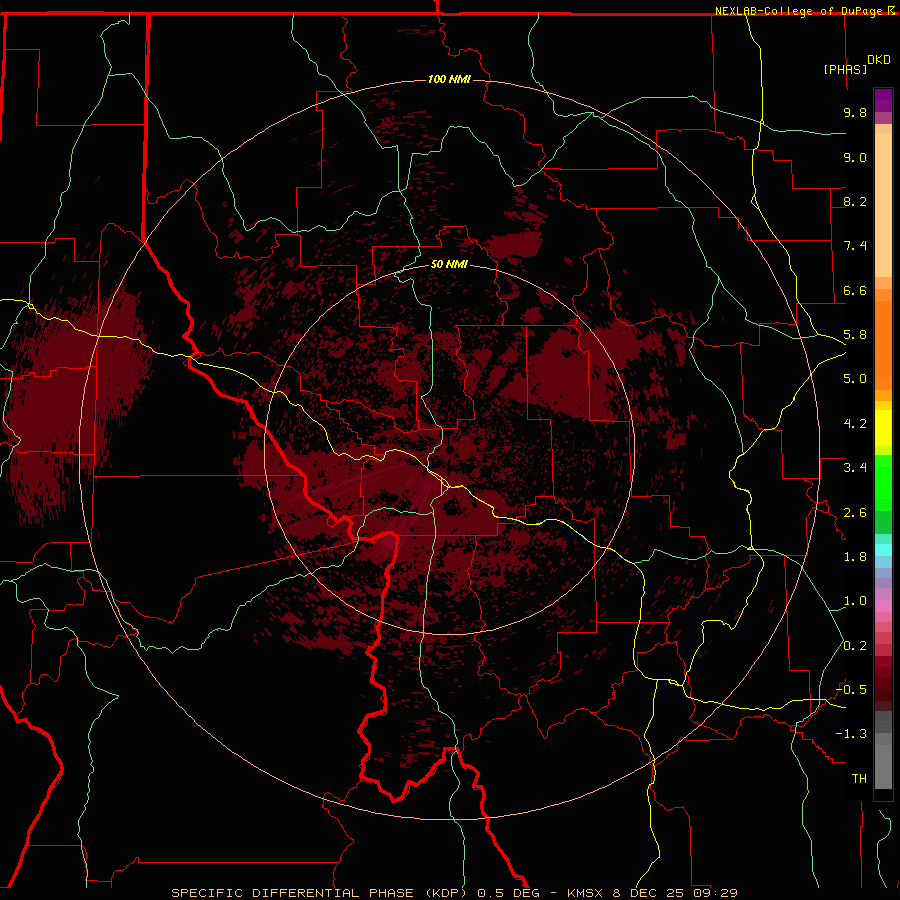Click the yellow segment of the color bar

pos(883,428)
